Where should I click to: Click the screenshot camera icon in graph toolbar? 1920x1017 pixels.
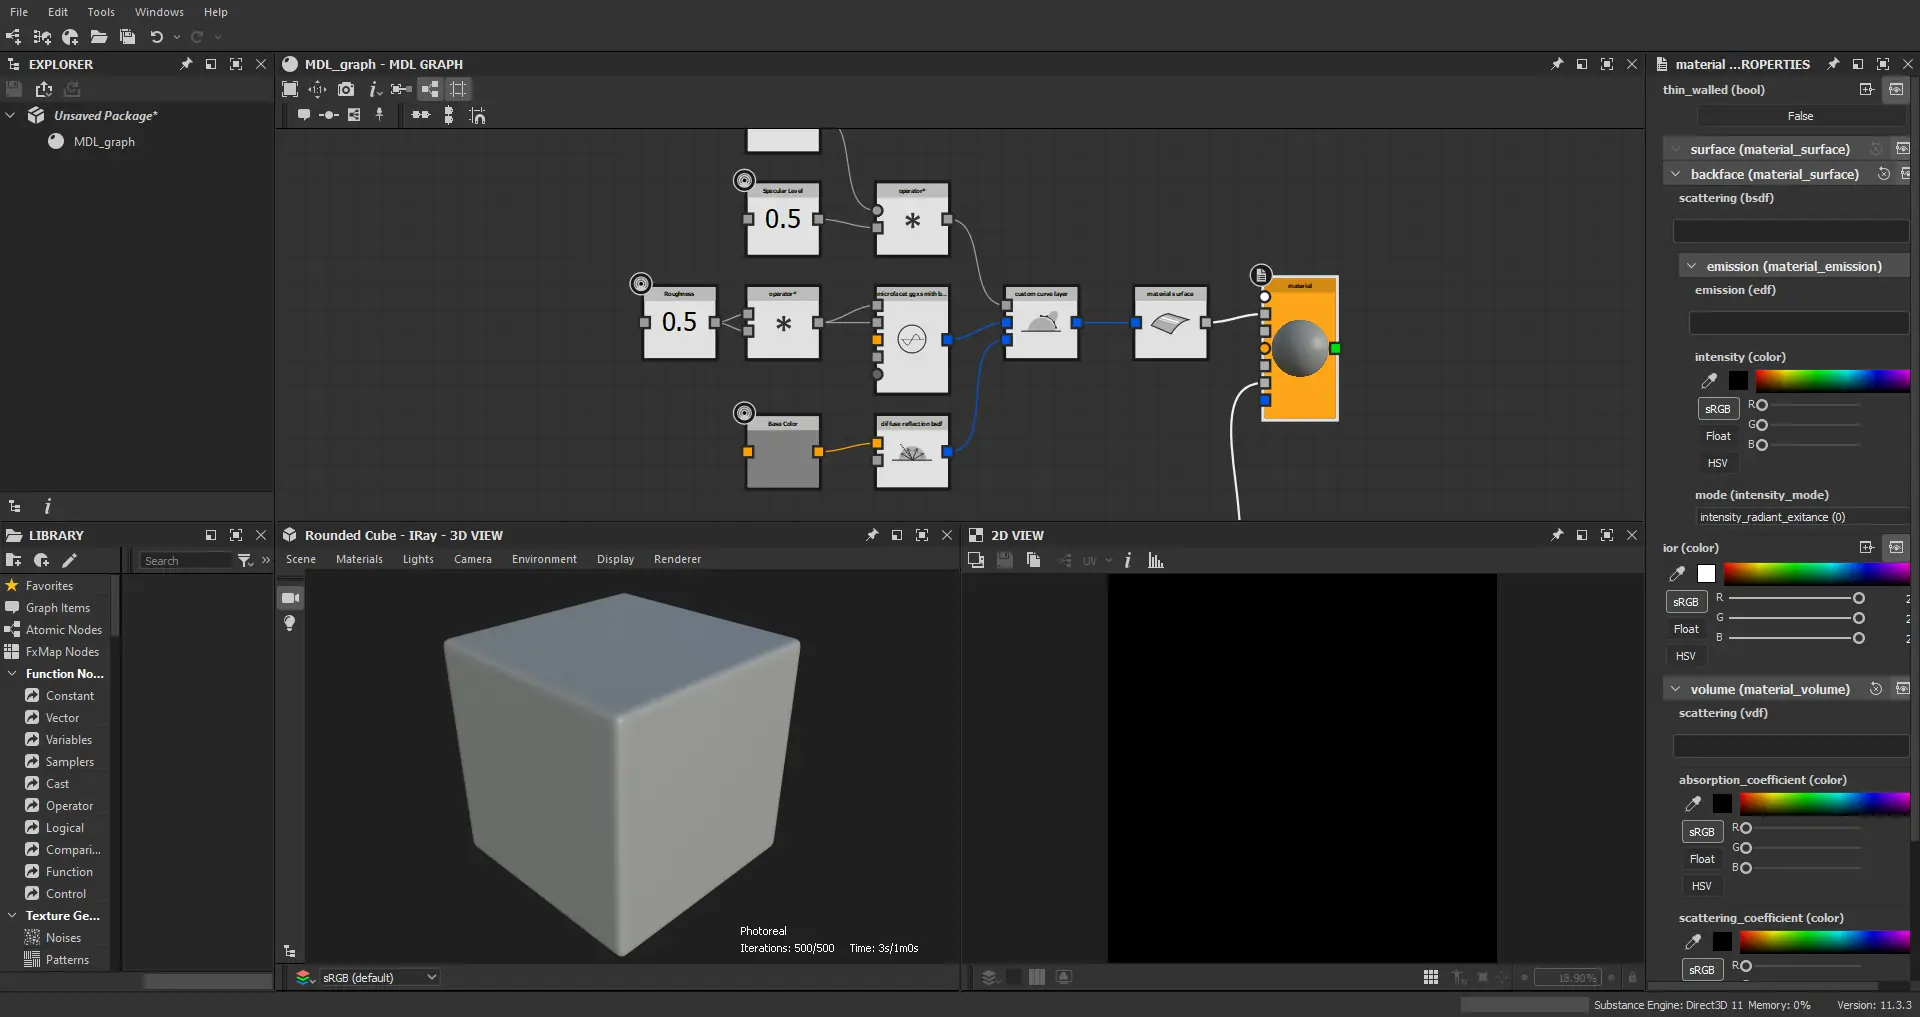click(346, 90)
